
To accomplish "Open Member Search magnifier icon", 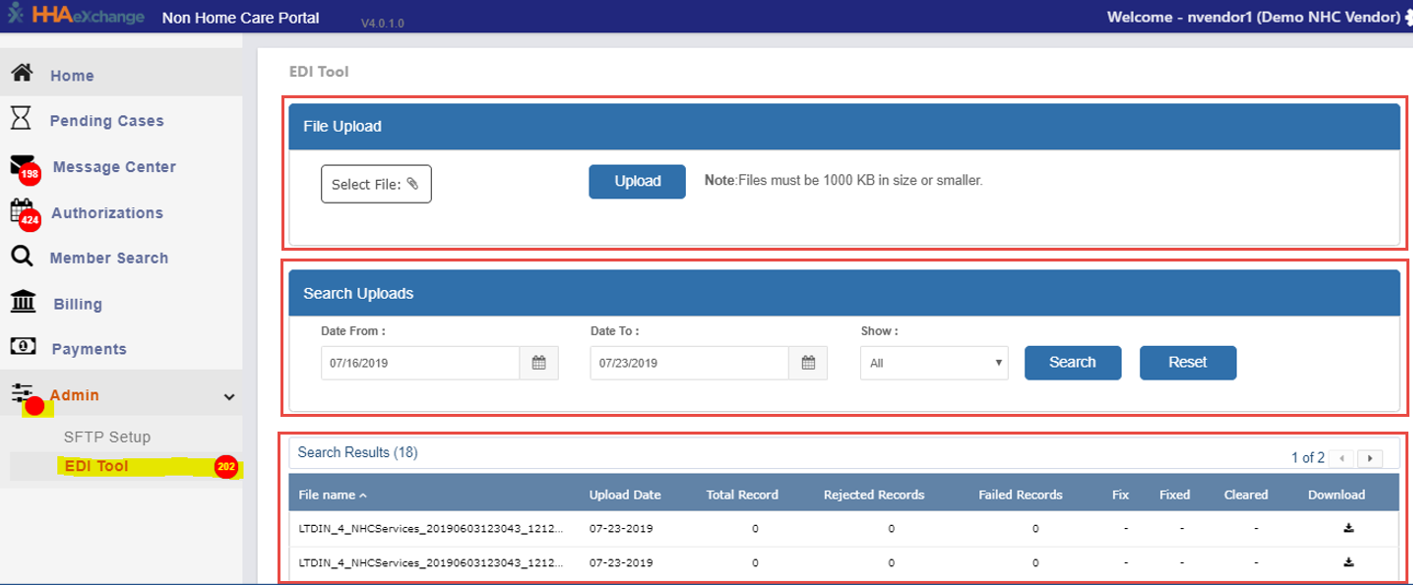I will (x=22, y=256).
